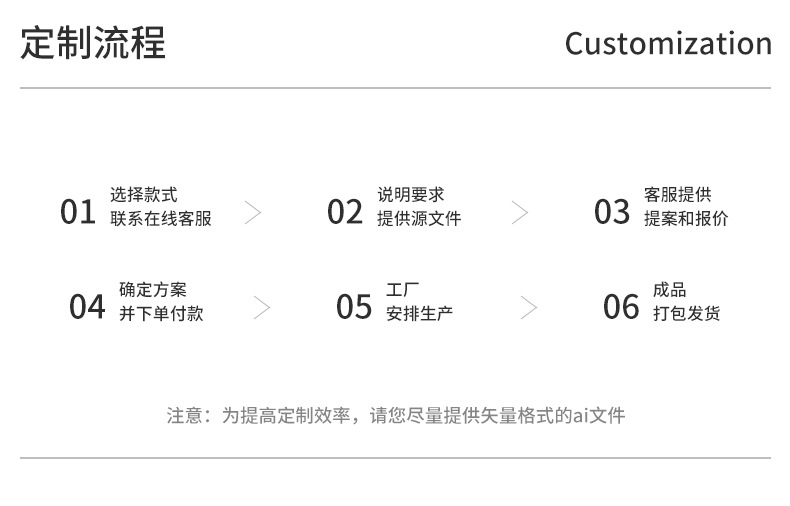Click the 并下单付款 label
Screen dimensions: 790x506
point(161,314)
